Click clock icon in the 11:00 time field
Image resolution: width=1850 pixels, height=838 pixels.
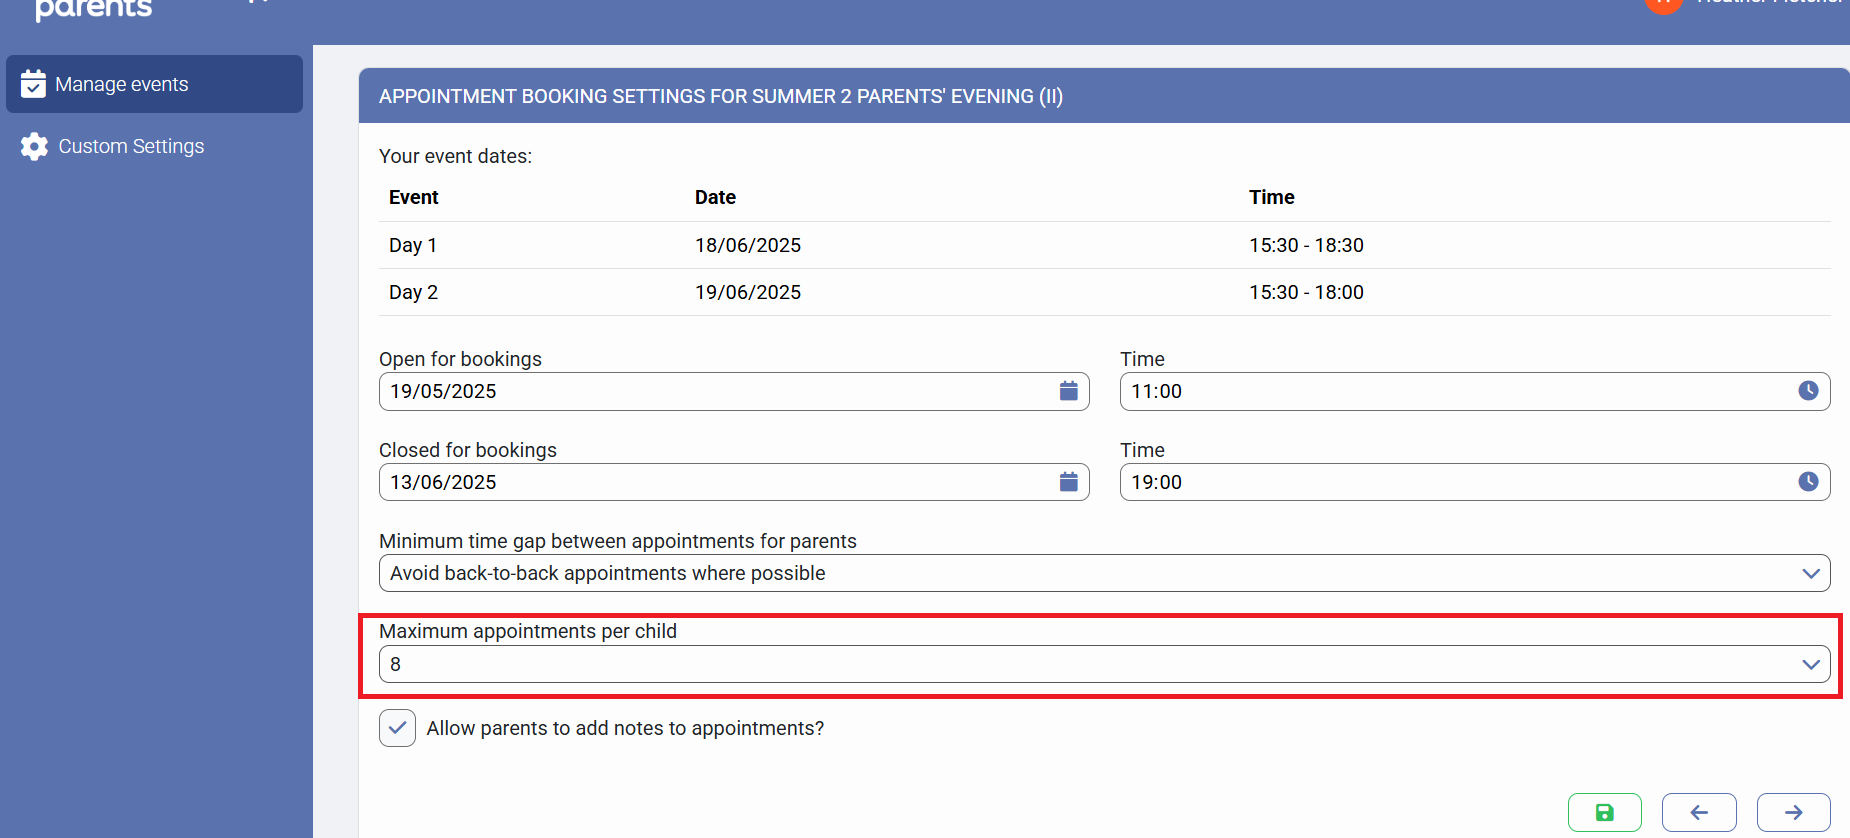pos(1808,391)
